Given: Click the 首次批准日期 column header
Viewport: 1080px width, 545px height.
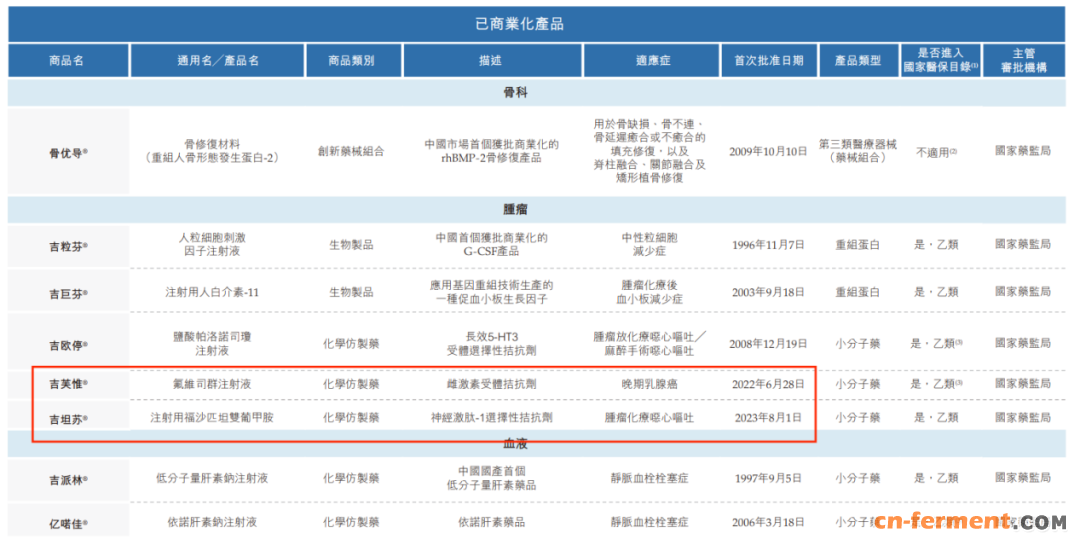Looking at the screenshot, I should 767,61.
